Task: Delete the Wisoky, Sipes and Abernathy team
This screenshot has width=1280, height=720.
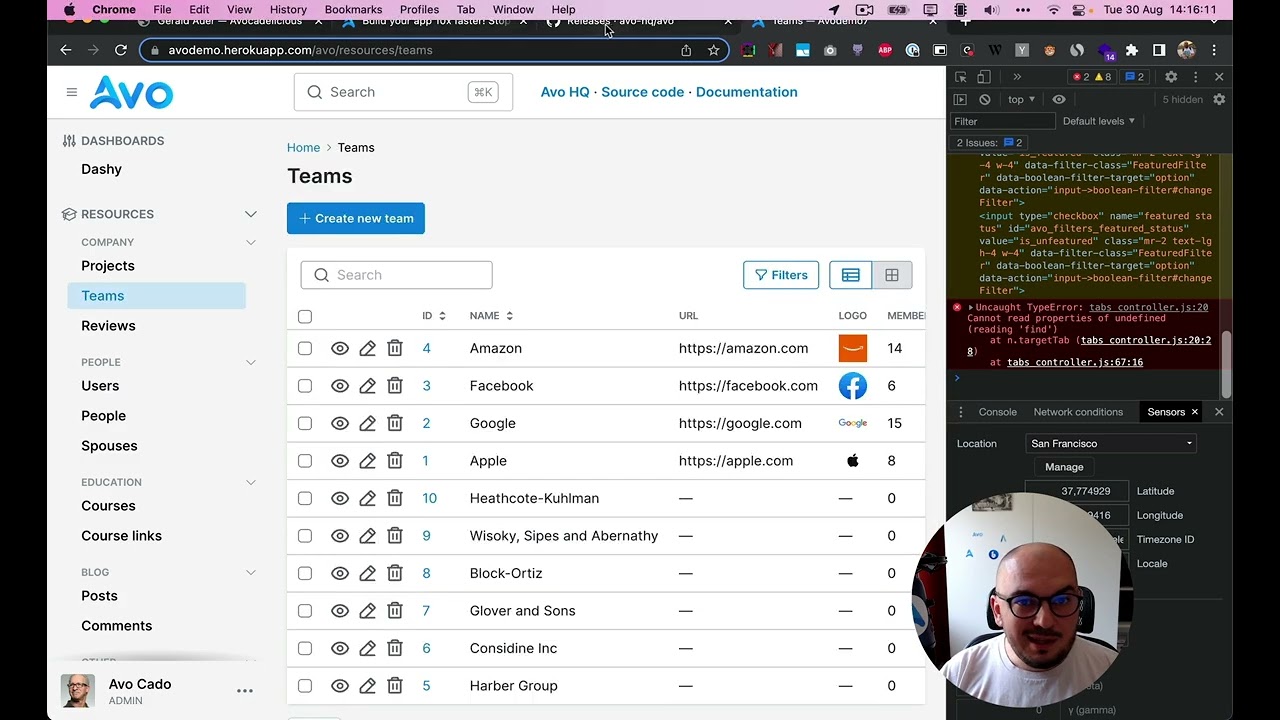Action: 395,536
